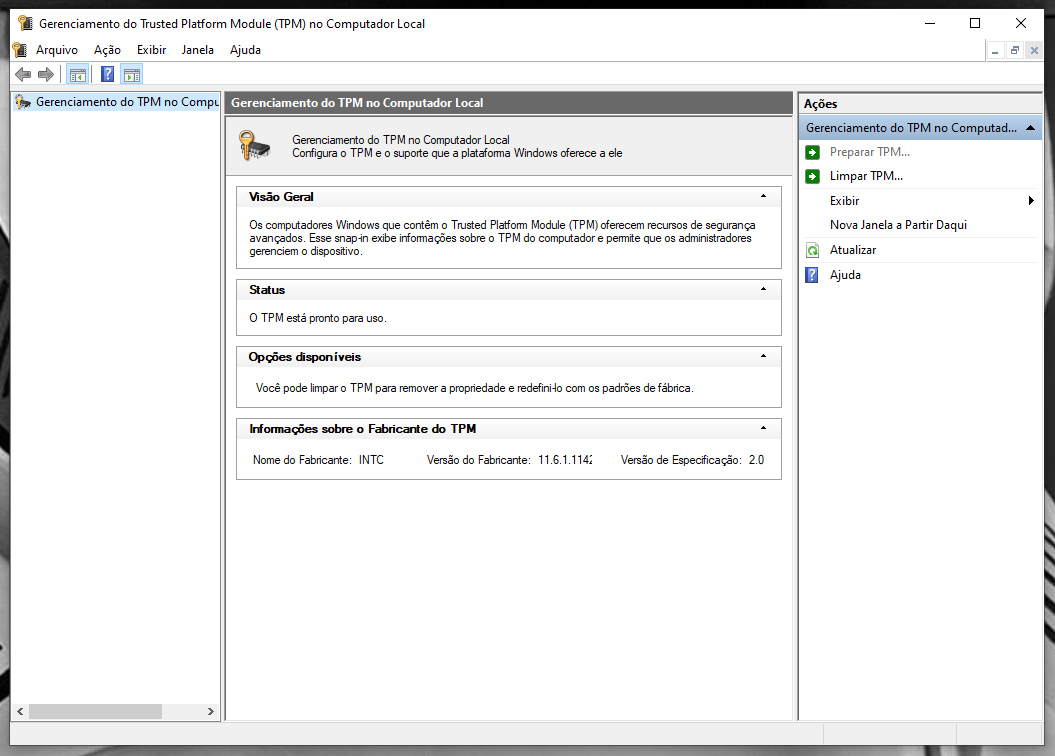
Task: Open the Janela menu
Action: (x=197, y=50)
